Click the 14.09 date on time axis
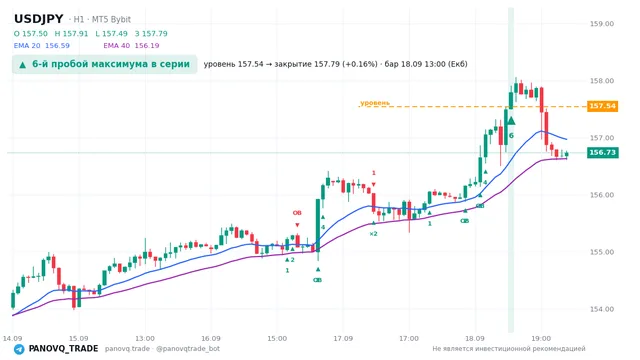This screenshot has width=640, height=360. point(12,338)
